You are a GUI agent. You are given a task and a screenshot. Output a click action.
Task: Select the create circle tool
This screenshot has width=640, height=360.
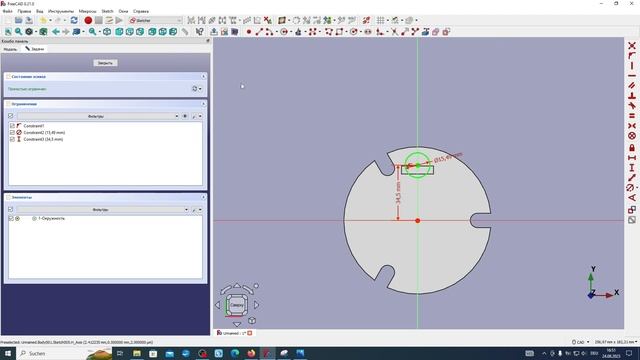284,31
